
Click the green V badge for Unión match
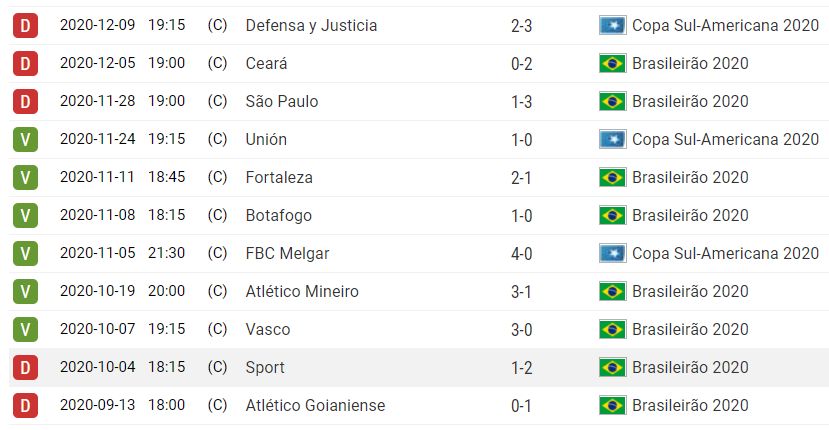click(25, 139)
